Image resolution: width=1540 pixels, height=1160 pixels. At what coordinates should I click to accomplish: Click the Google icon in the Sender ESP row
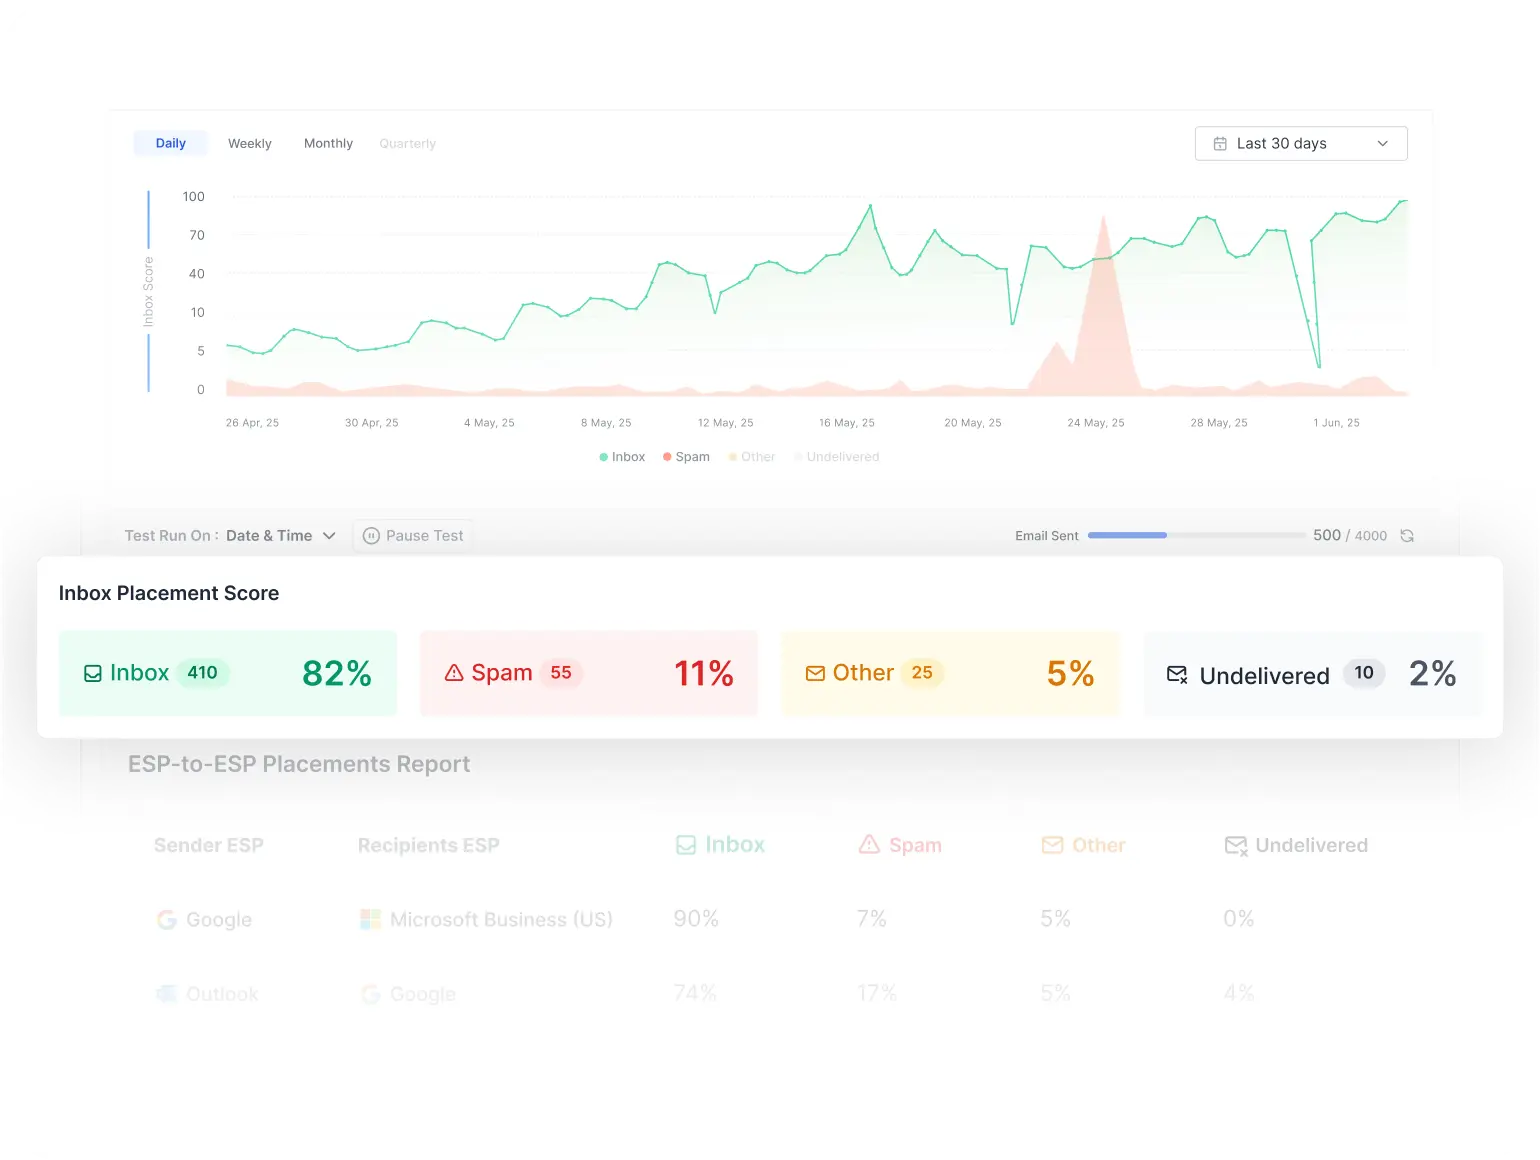point(167,919)
